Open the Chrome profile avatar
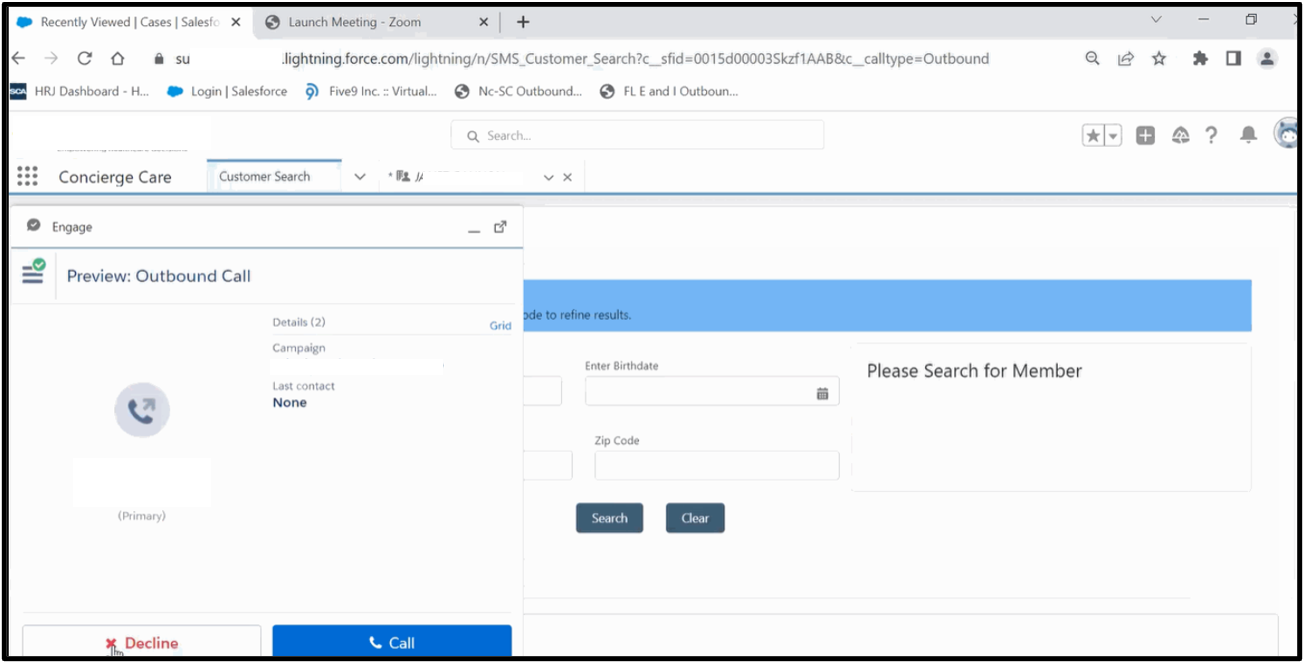 [1267, 59]
